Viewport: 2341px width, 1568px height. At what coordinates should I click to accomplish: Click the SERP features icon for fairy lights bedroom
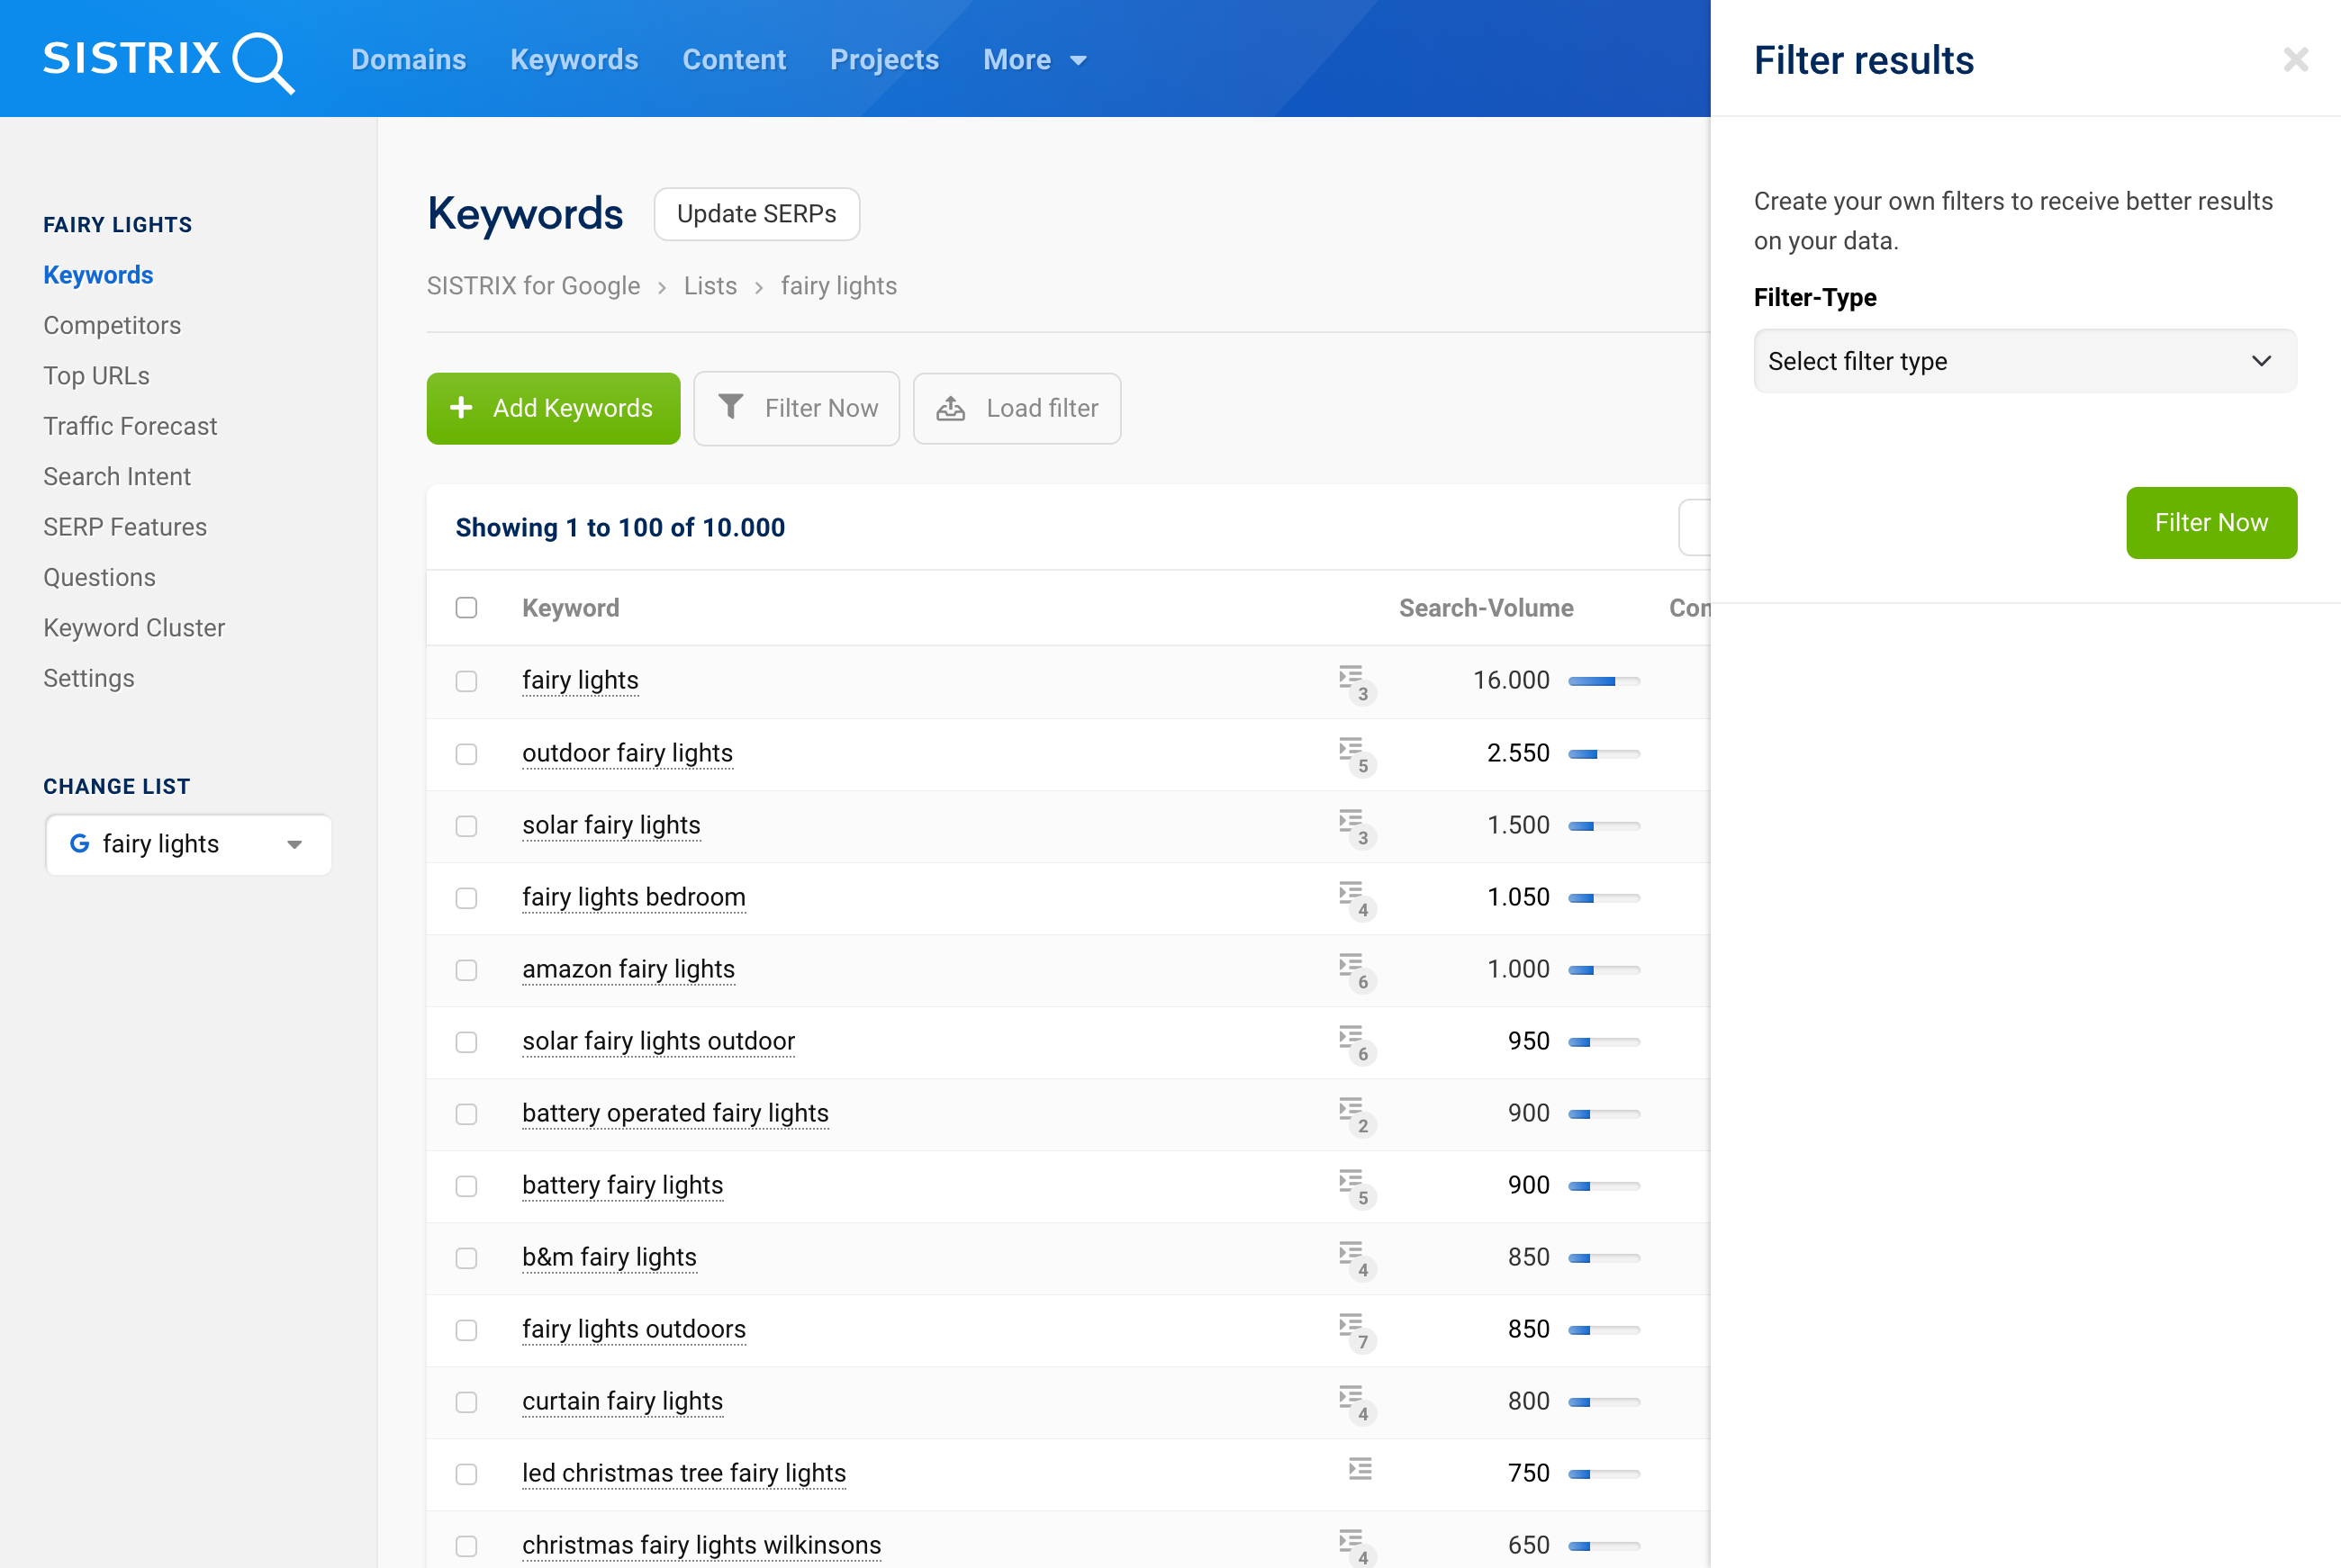(1356, 896)
